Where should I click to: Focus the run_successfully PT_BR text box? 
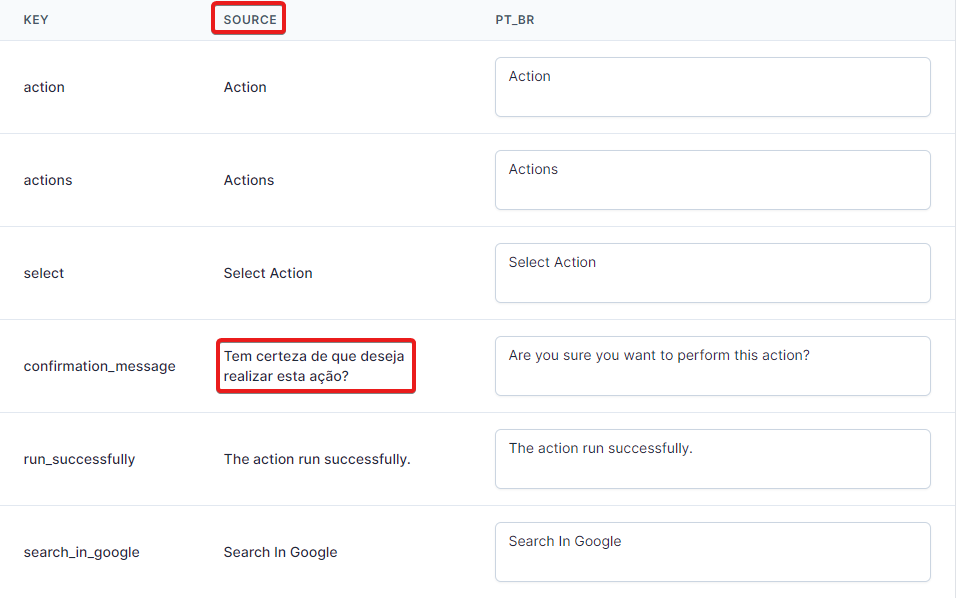[x=712, y=459]
